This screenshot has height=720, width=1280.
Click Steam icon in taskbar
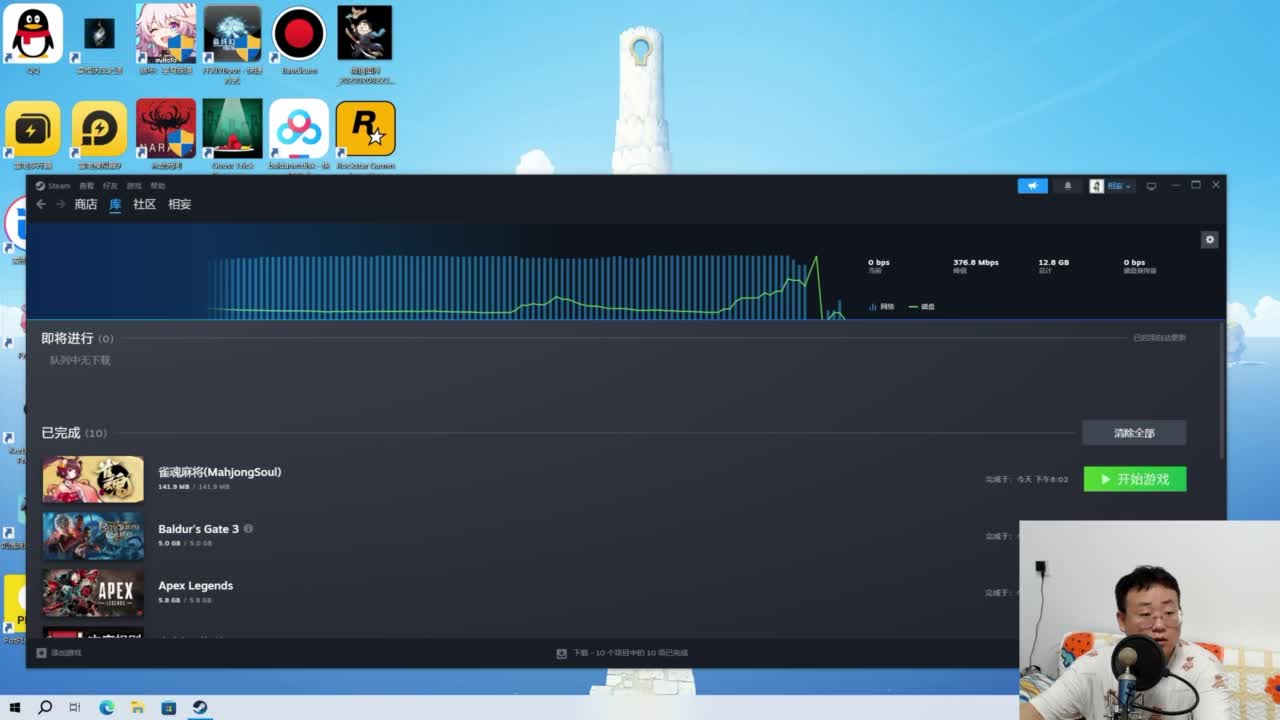pos(200,708)
